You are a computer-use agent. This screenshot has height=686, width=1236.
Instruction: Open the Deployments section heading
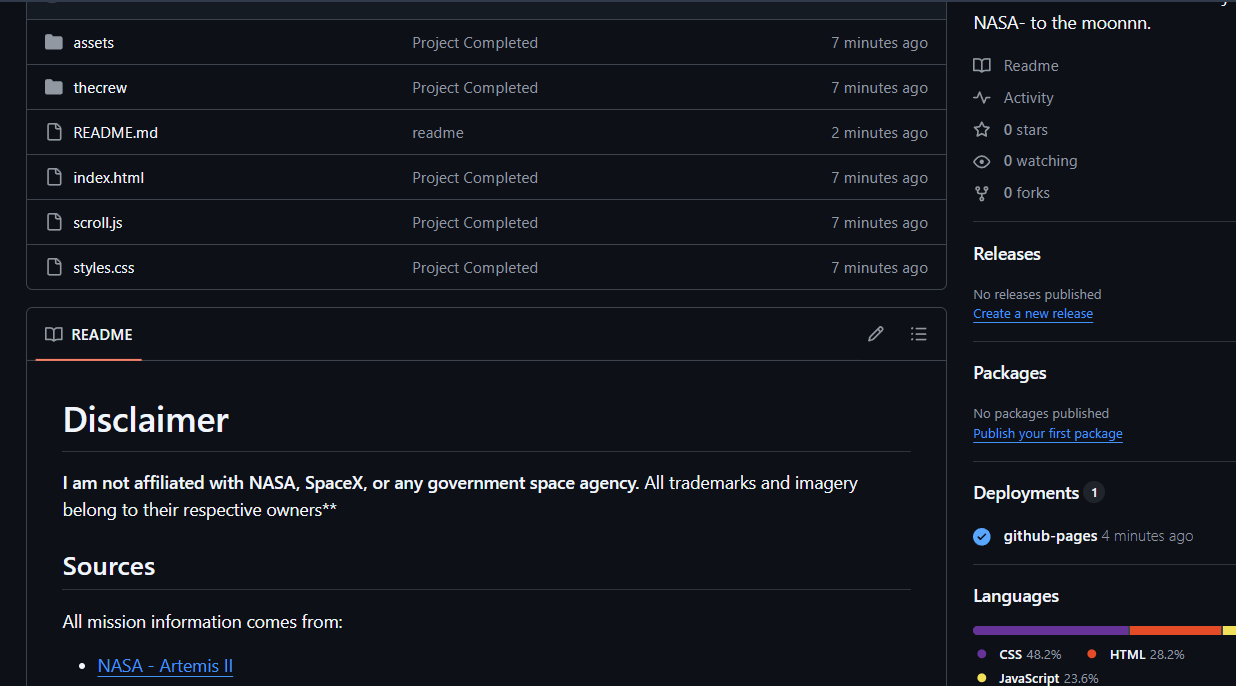(x=1026, y=493)
